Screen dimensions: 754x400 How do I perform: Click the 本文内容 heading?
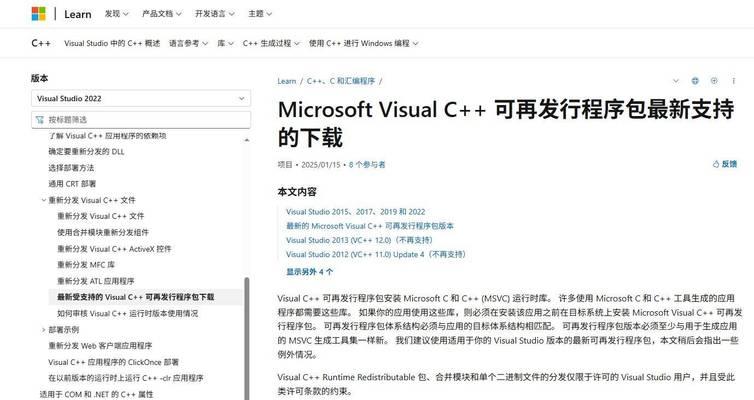297,192
